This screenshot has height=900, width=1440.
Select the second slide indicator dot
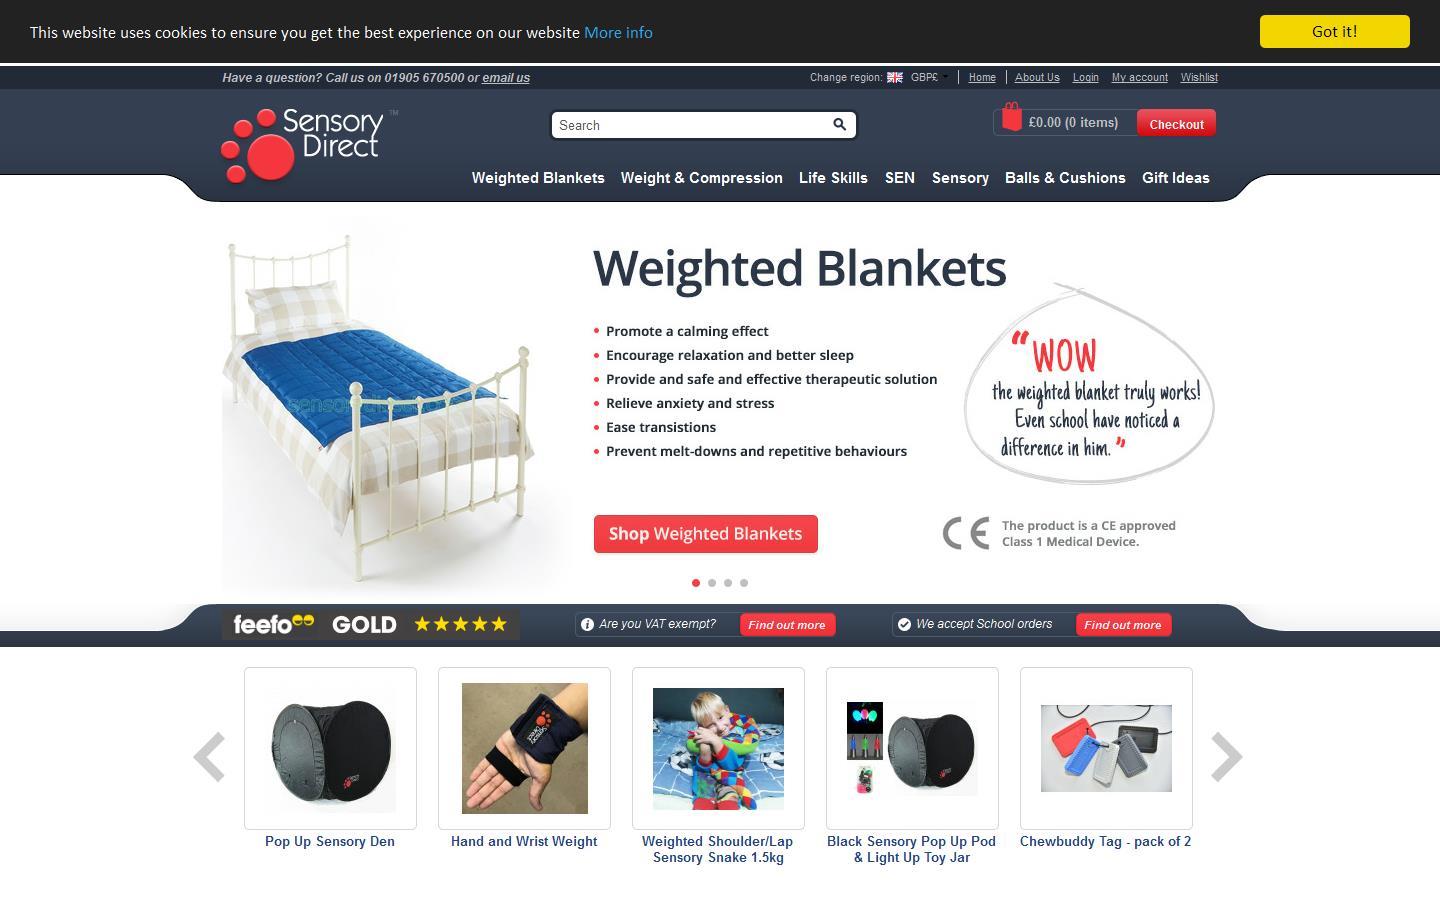712,583
